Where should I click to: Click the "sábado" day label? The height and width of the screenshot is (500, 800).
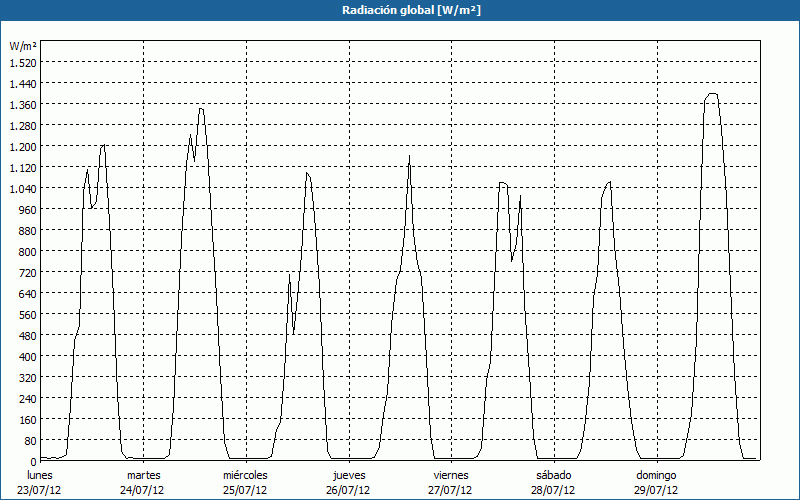554,474
